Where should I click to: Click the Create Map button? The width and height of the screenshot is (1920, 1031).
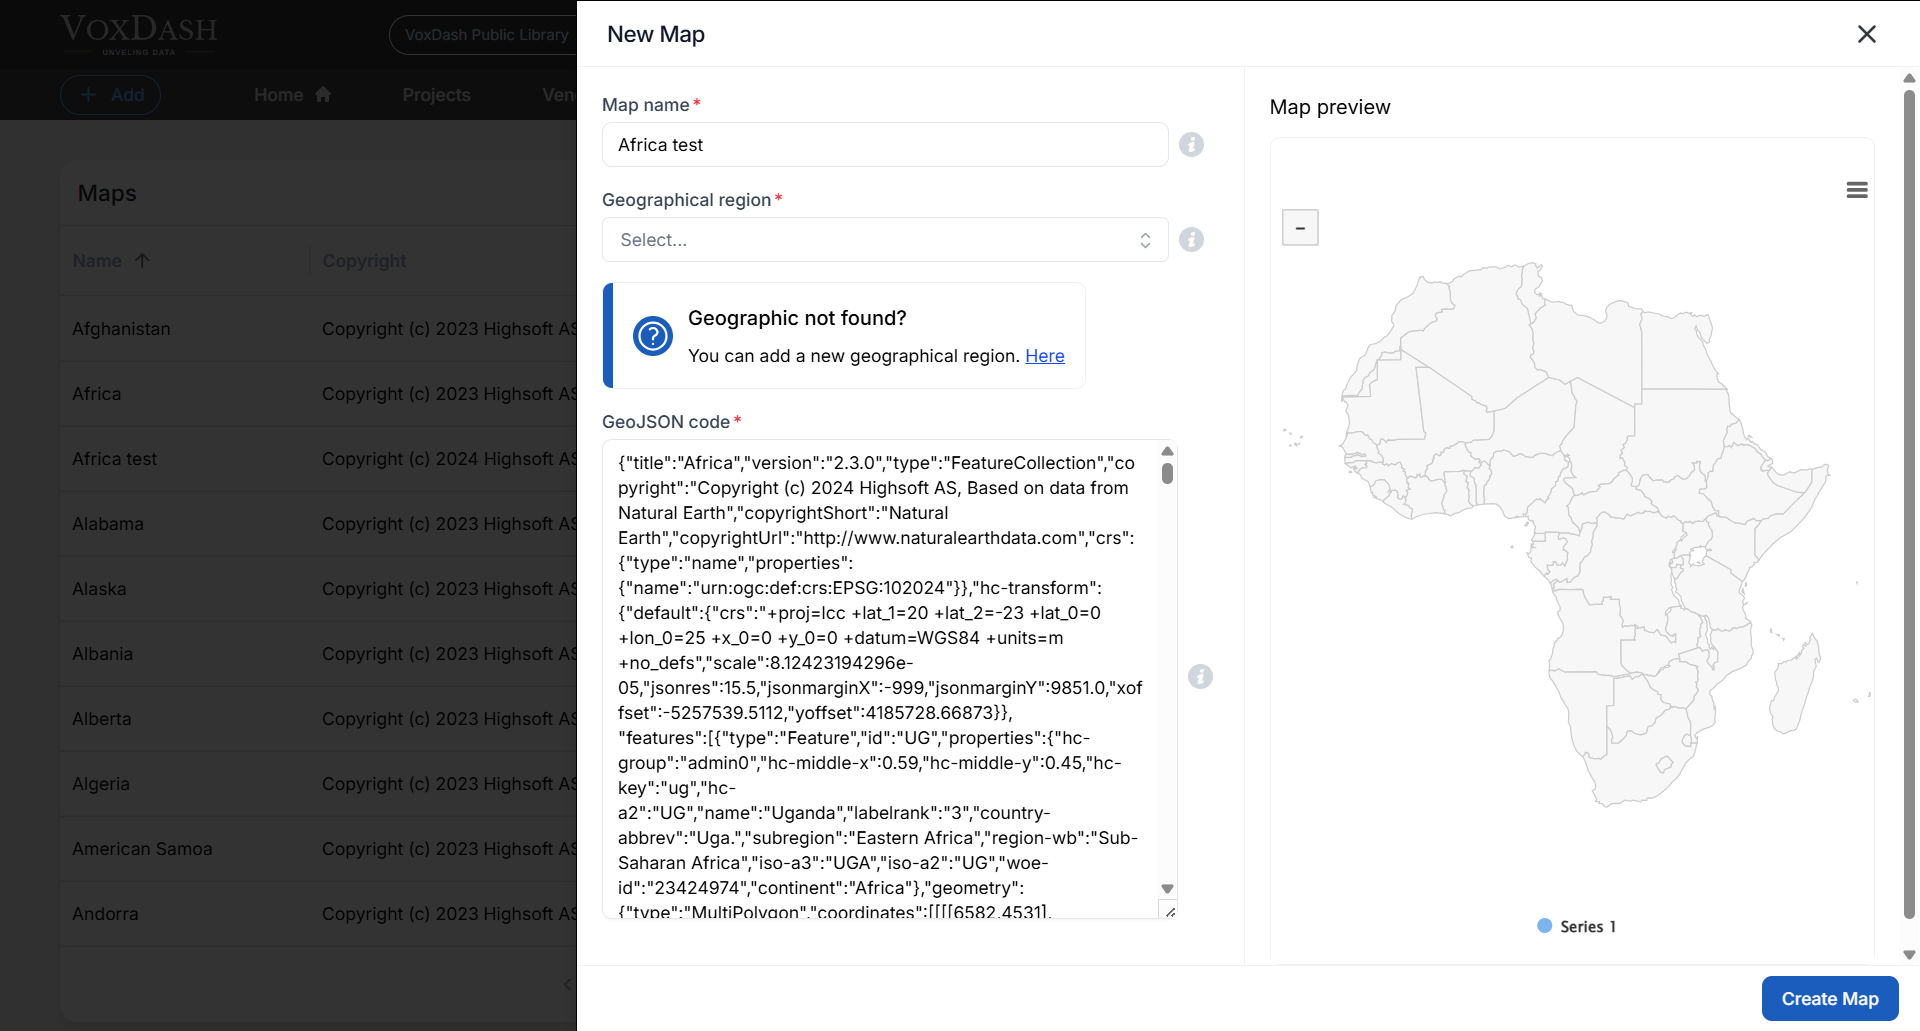[1829, 998]
